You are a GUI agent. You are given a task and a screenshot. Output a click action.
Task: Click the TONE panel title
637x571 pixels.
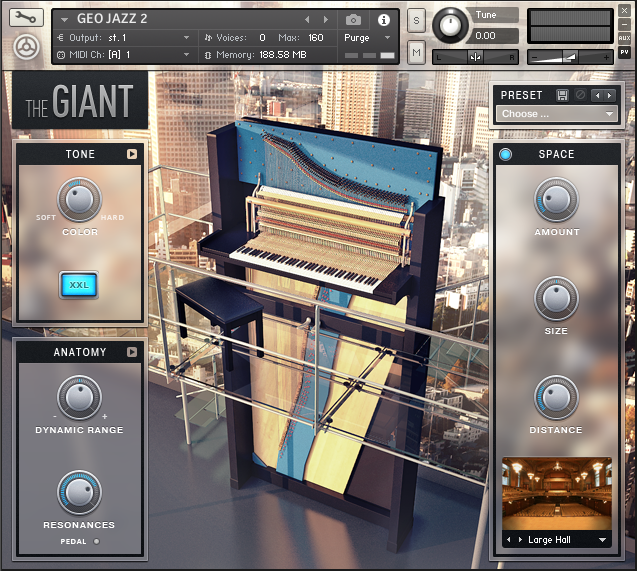coord(80,154)
